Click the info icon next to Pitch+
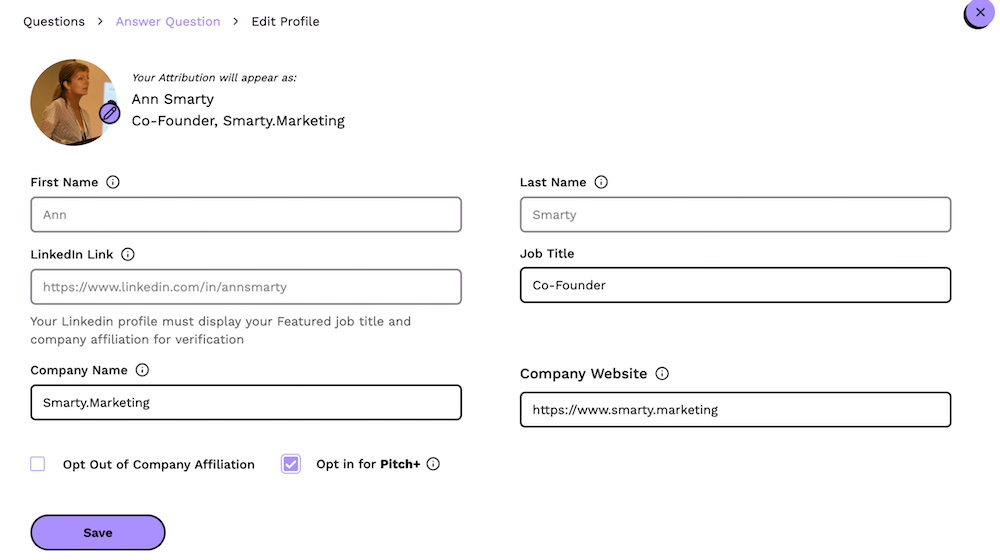The height and width of the screenshot is (560, 1000). [433, 464]
